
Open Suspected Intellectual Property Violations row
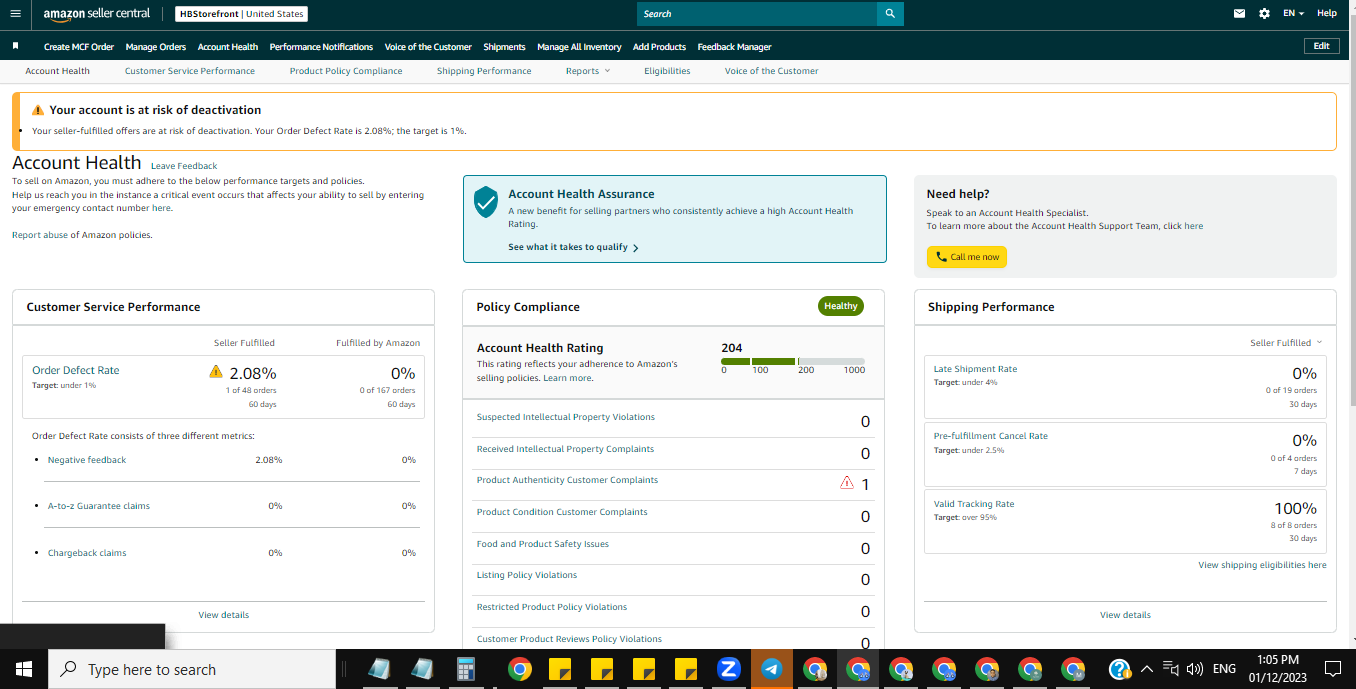(674, 421)
